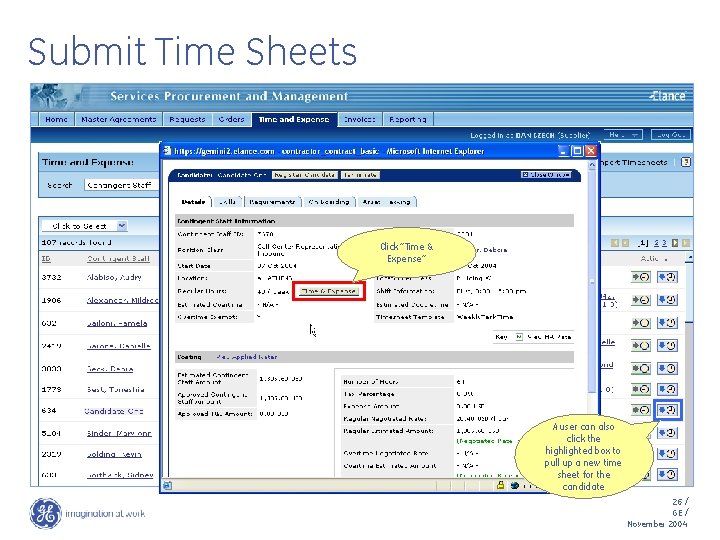Image resolution: width=720 pixels, height=540 pixels.
Task: Click the Close Window button in popup
Action: (x=546, y=175)
